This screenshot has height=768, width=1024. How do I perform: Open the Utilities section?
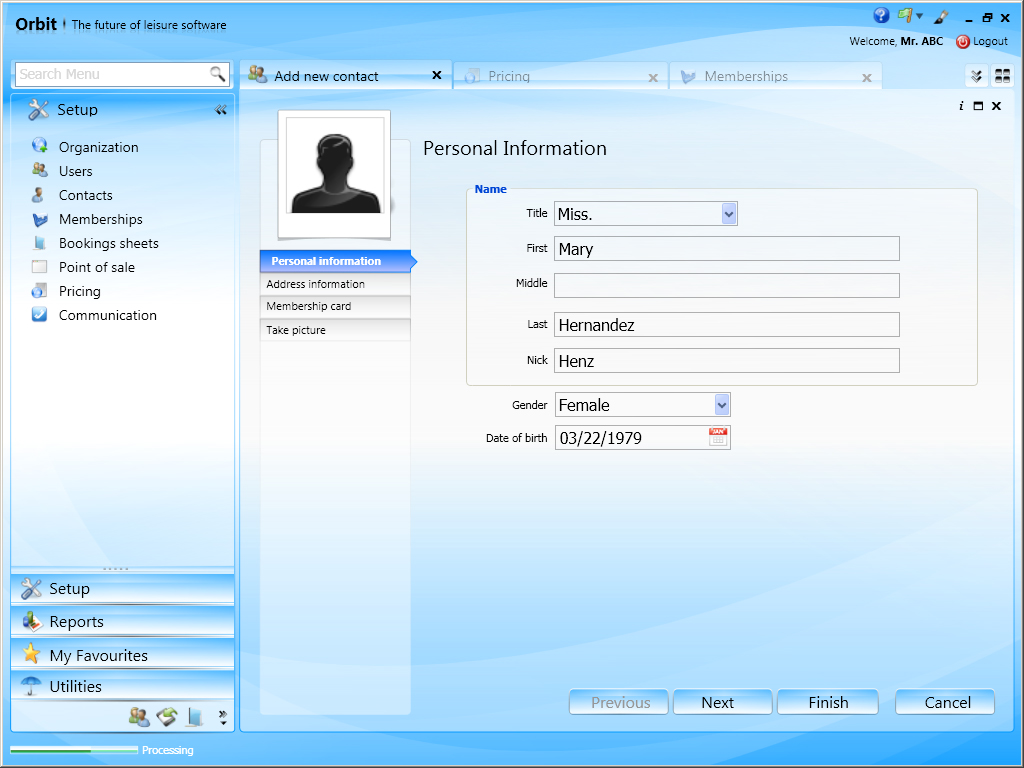click(x=123, y=686)
